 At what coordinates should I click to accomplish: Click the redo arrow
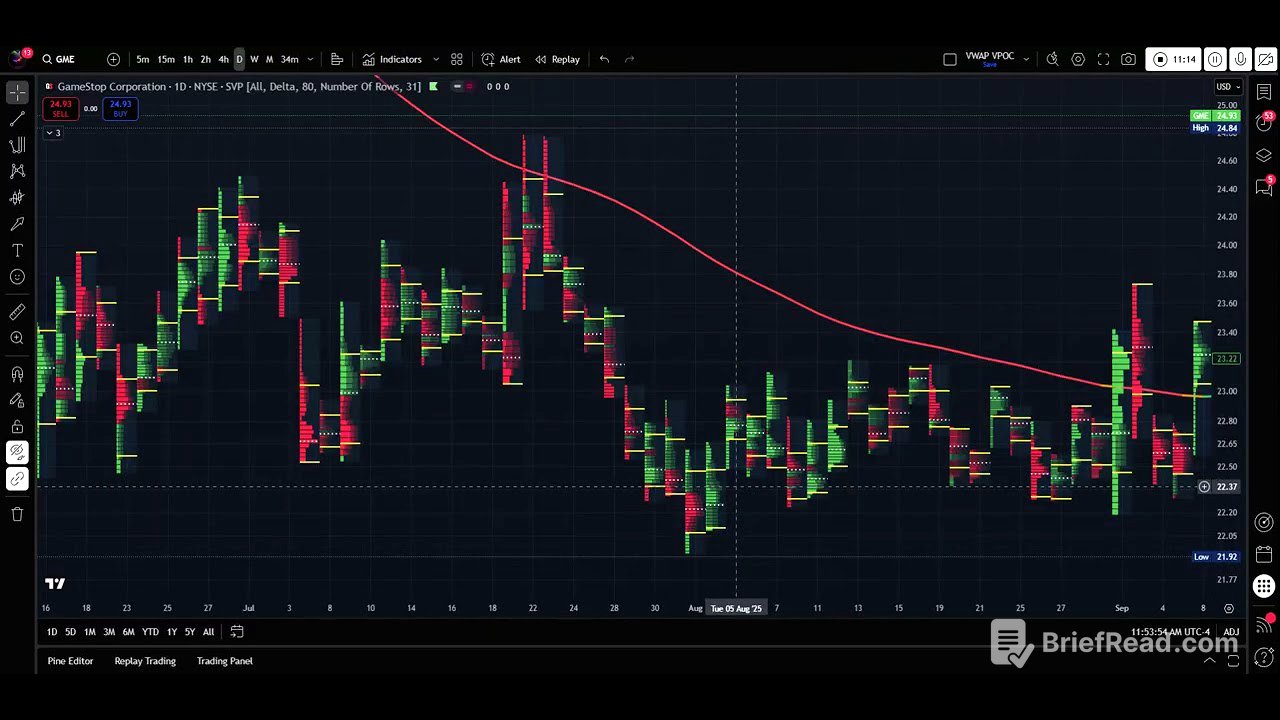[x=629, y=59]
